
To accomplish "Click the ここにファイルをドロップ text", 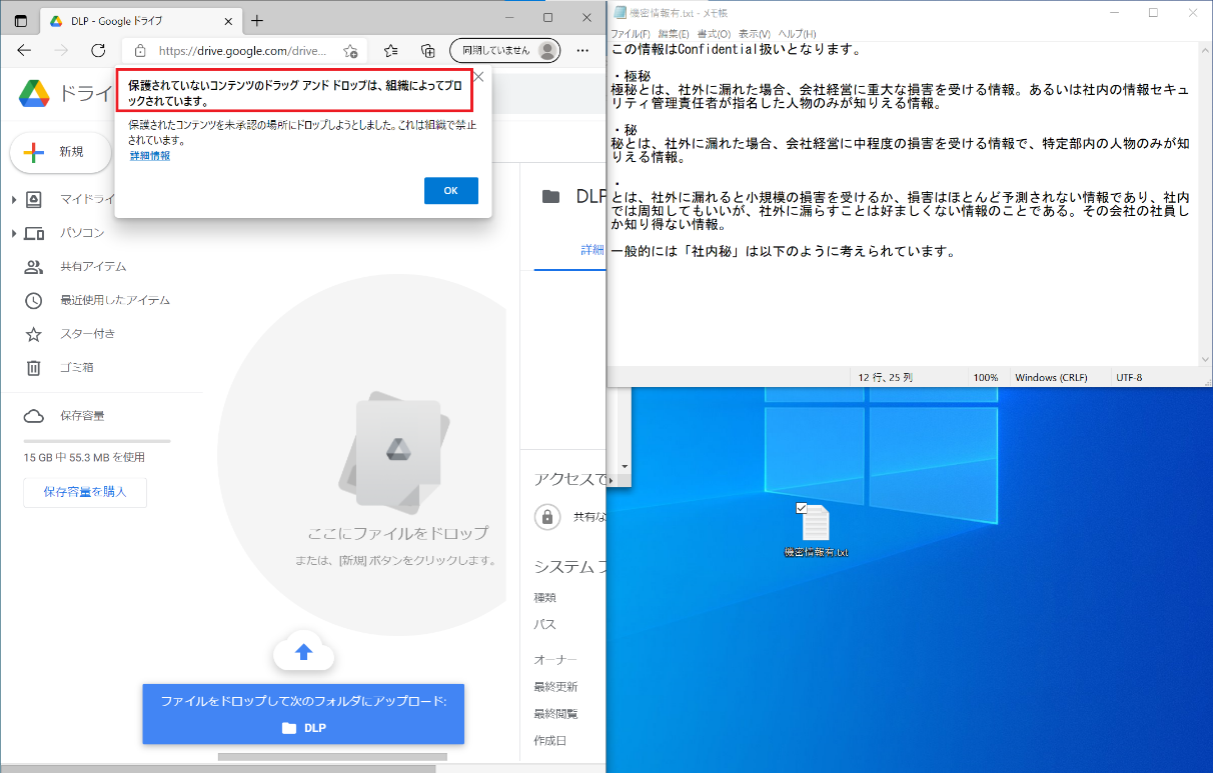I will coord(399,533).
